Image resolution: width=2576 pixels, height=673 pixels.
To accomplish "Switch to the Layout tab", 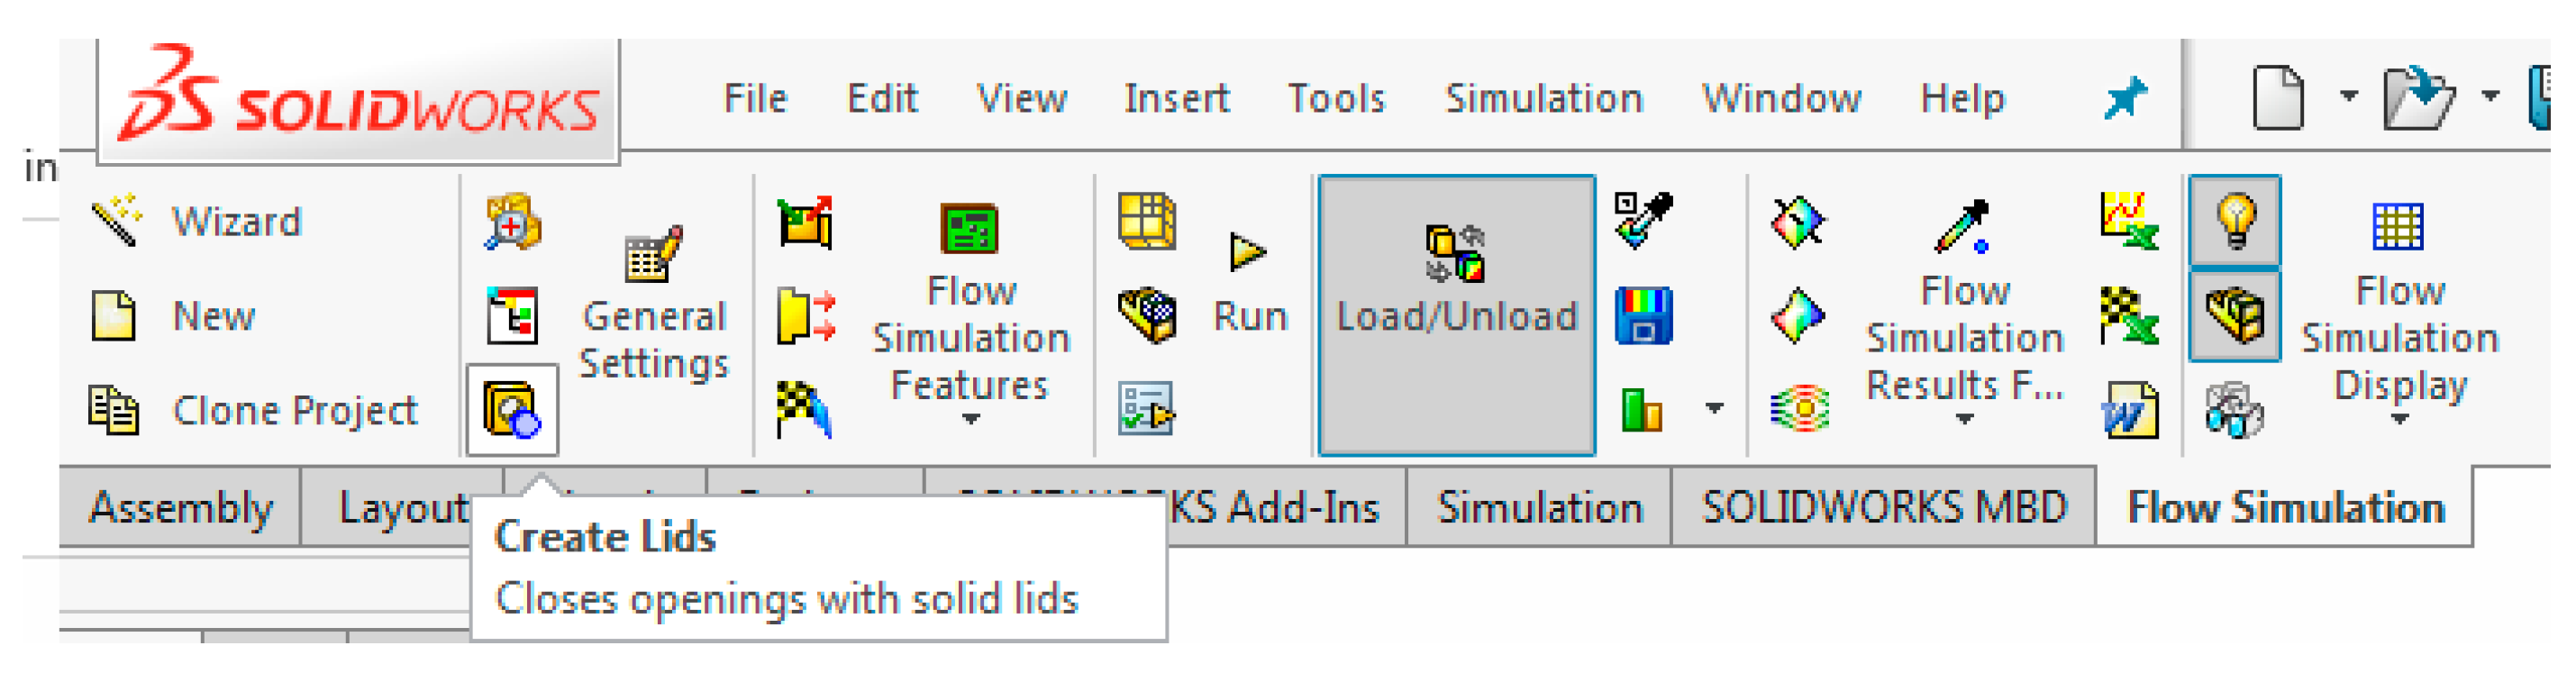I will pyautogui.click(x=403, y=507).
